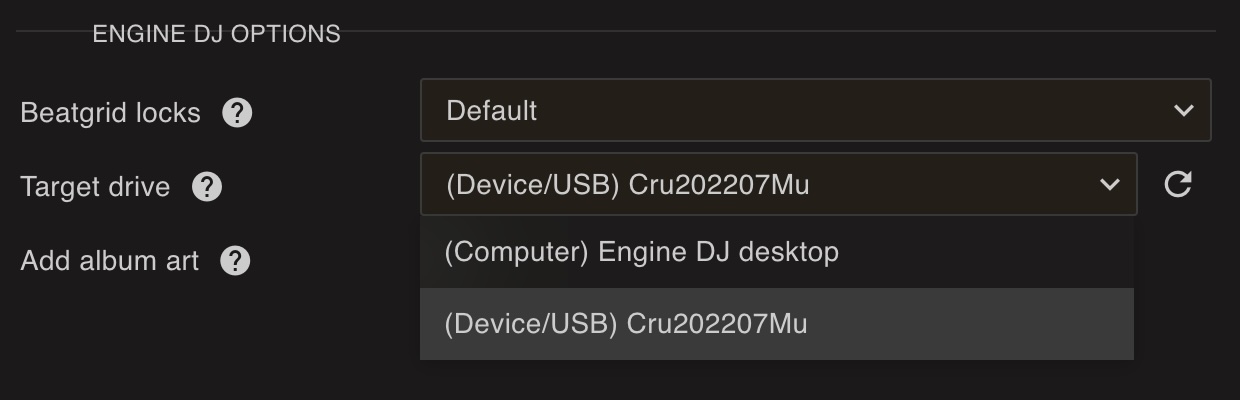Click the "Beatgrid locks" label text

pos(110,113)
